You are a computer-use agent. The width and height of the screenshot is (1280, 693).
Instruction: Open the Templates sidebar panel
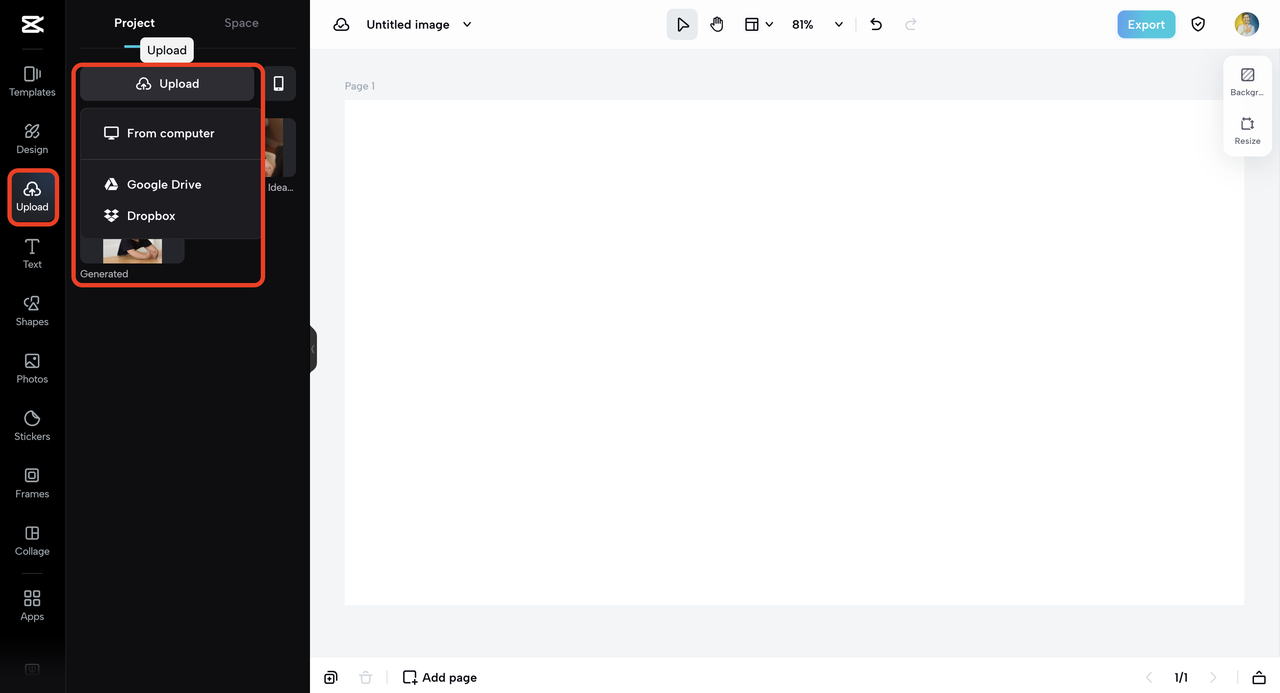(x=32, y=81)
